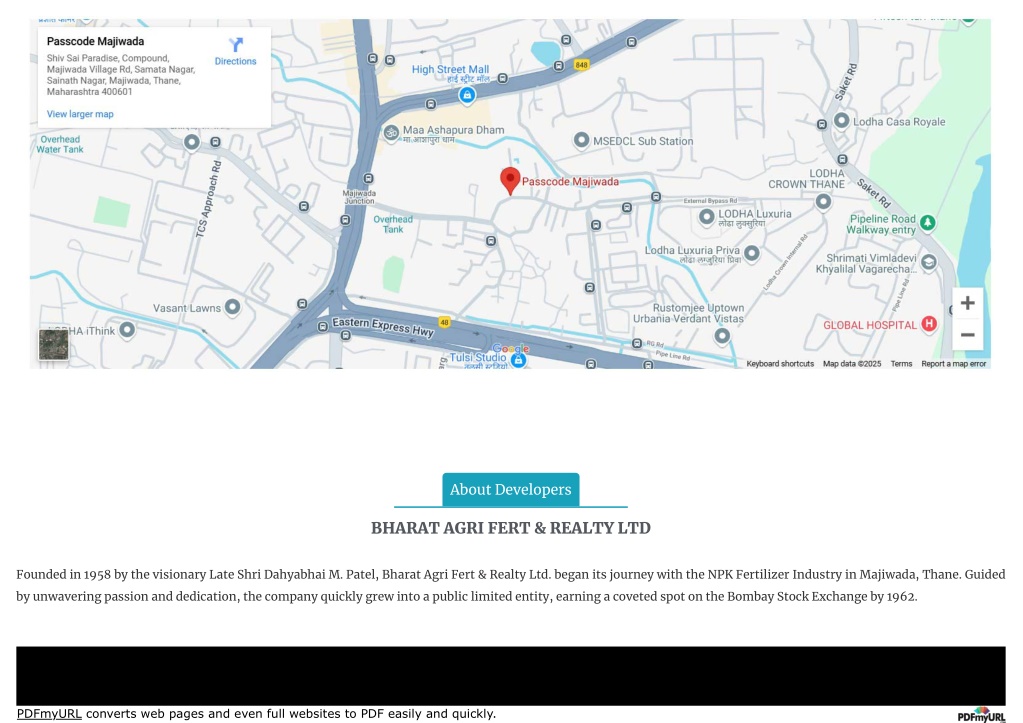Click the Majiwada Junction map label
1023x723 pixels.
(x=359, y=197)
